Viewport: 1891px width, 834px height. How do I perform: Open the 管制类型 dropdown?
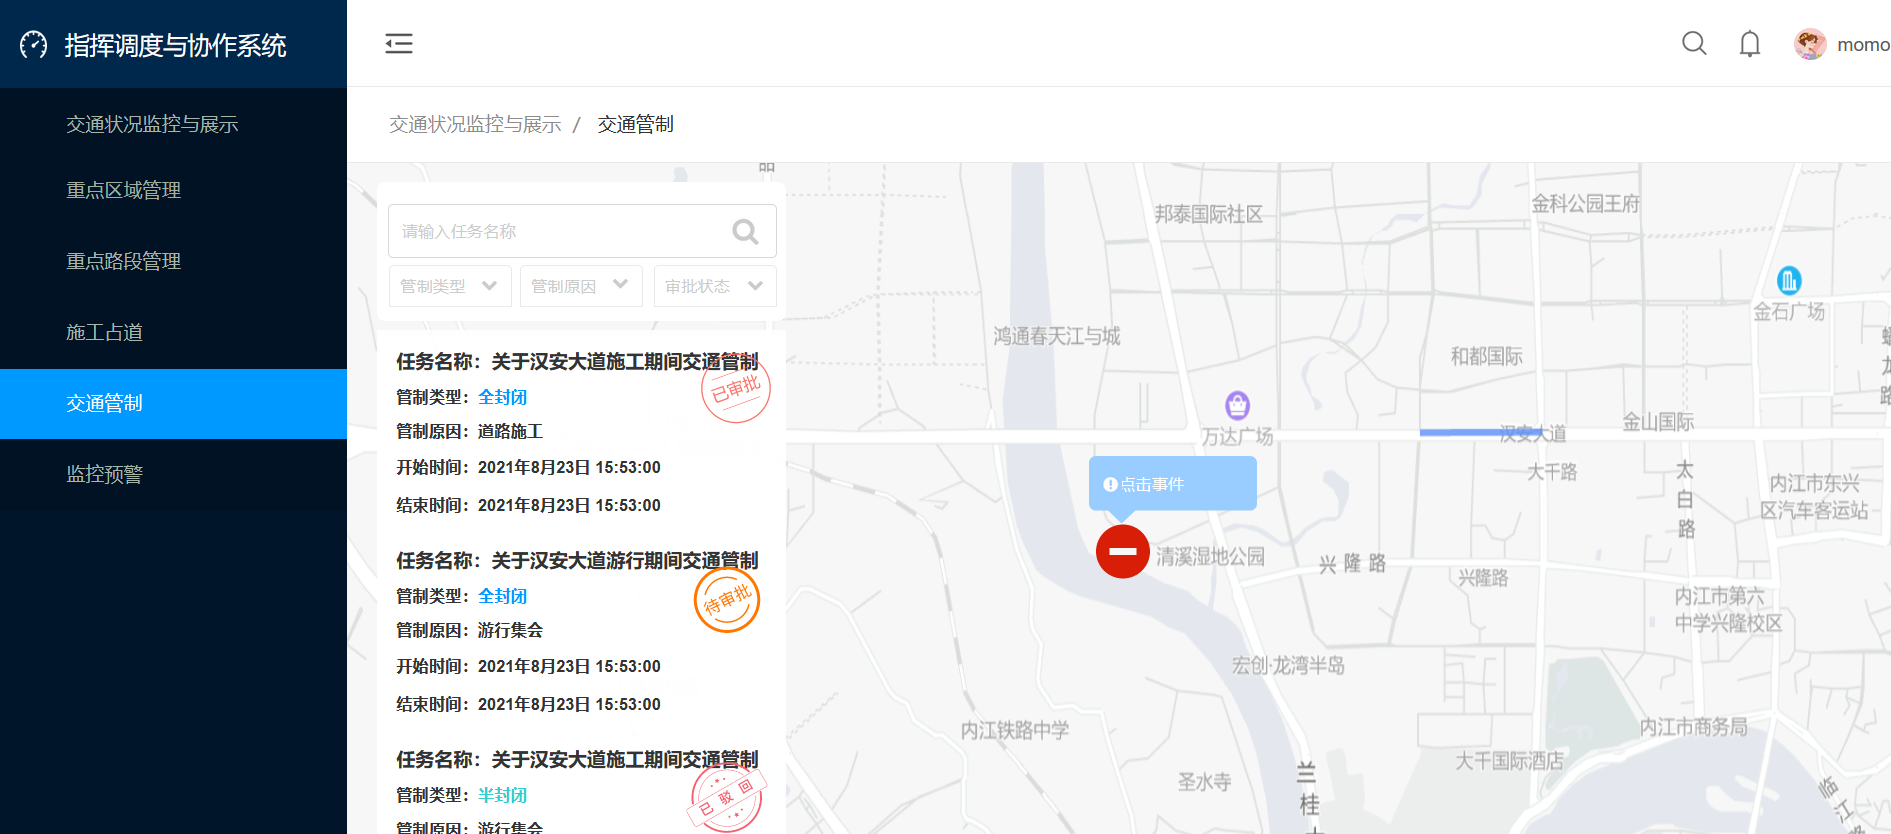point(450,286)
